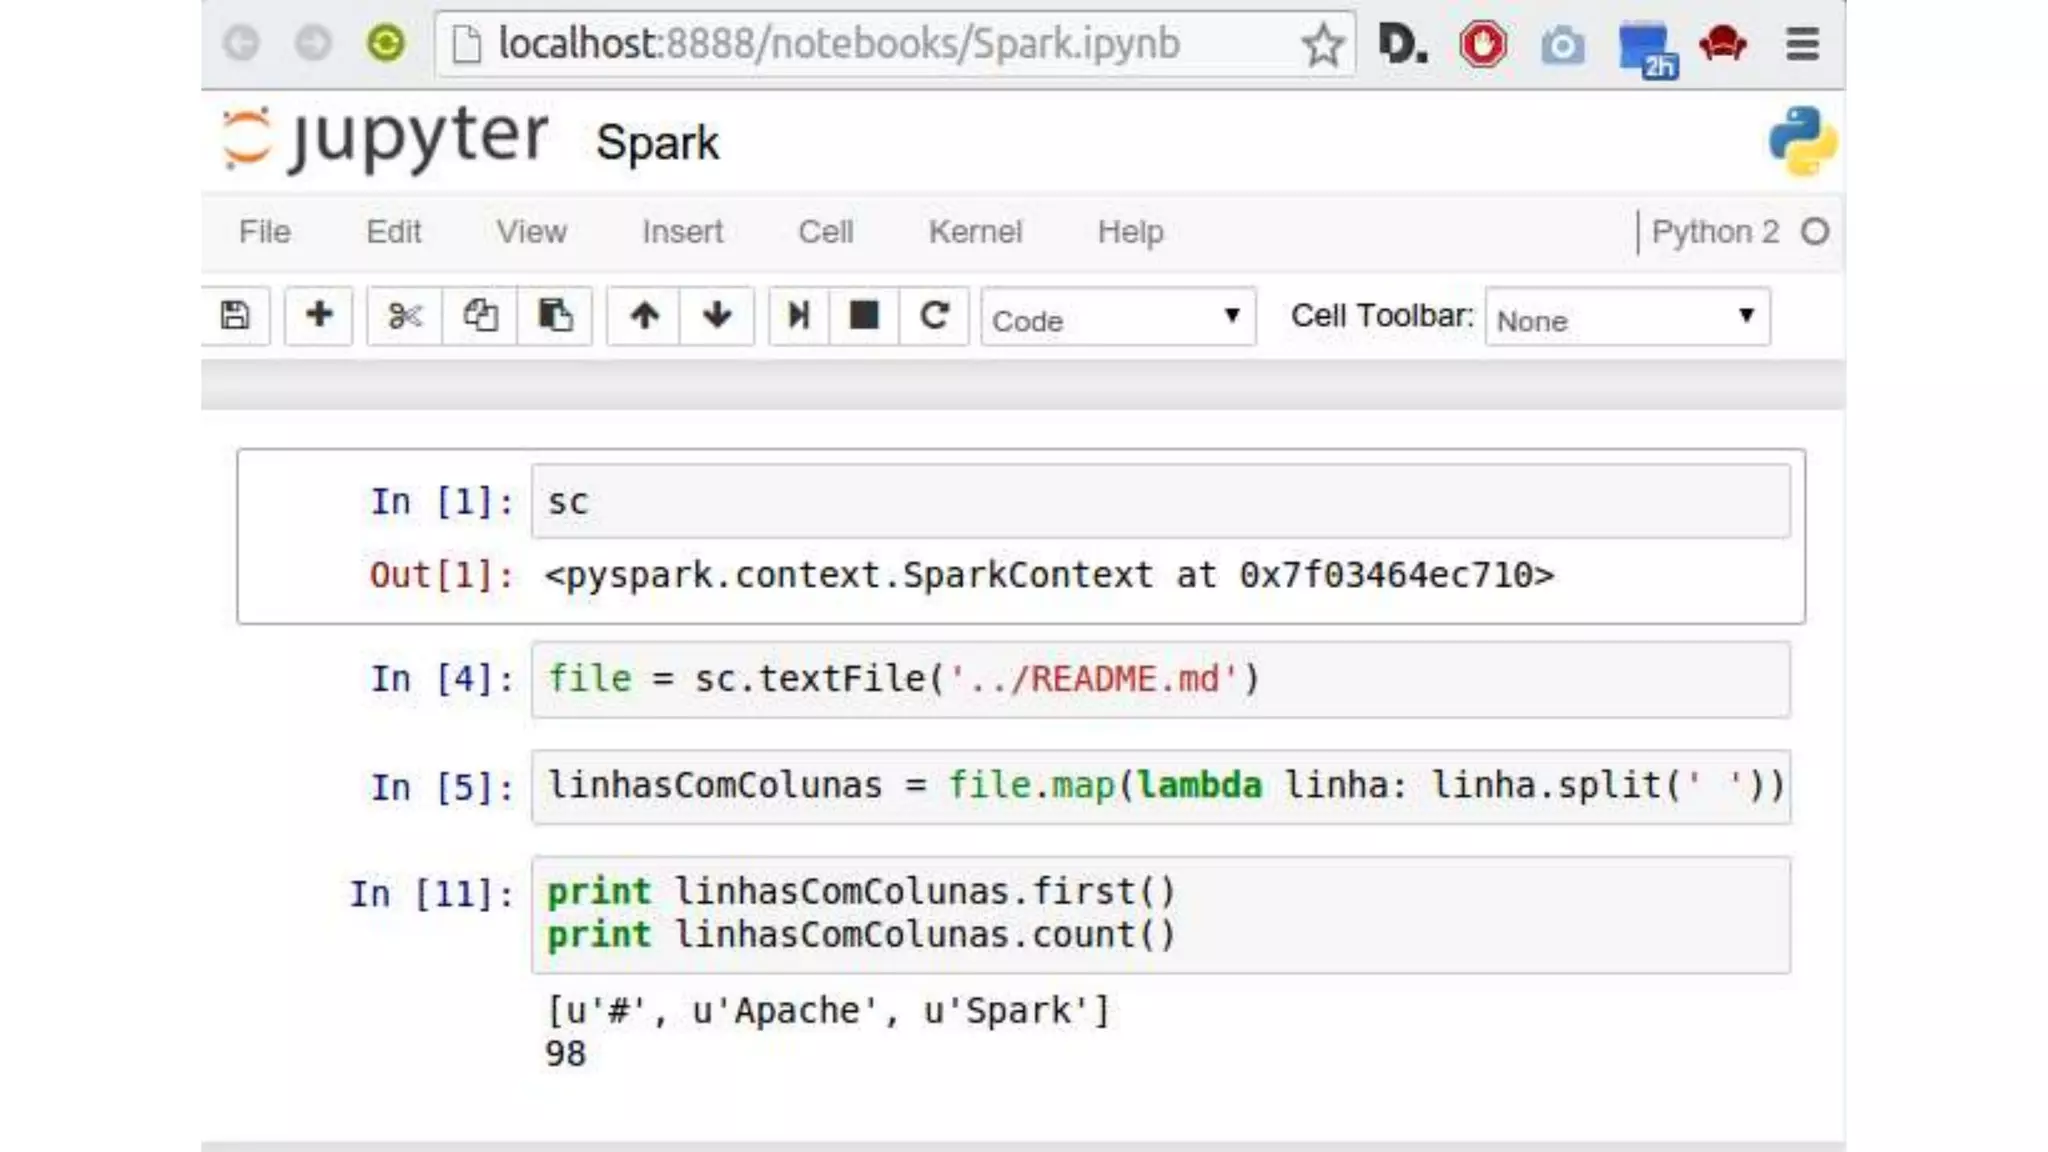Move cell down arrow icon
This screenshot has width=2048, height=1152.
[x=717, y=316]
